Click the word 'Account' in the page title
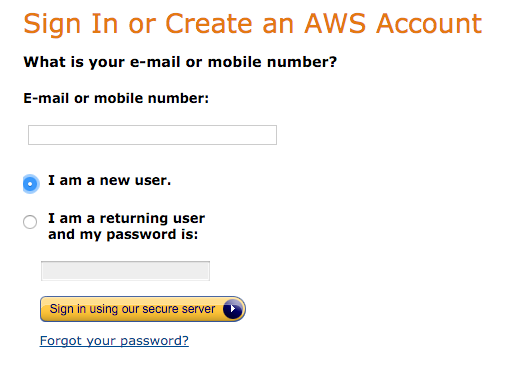Viewport: 514px width, 370px height. click(429, 24)
